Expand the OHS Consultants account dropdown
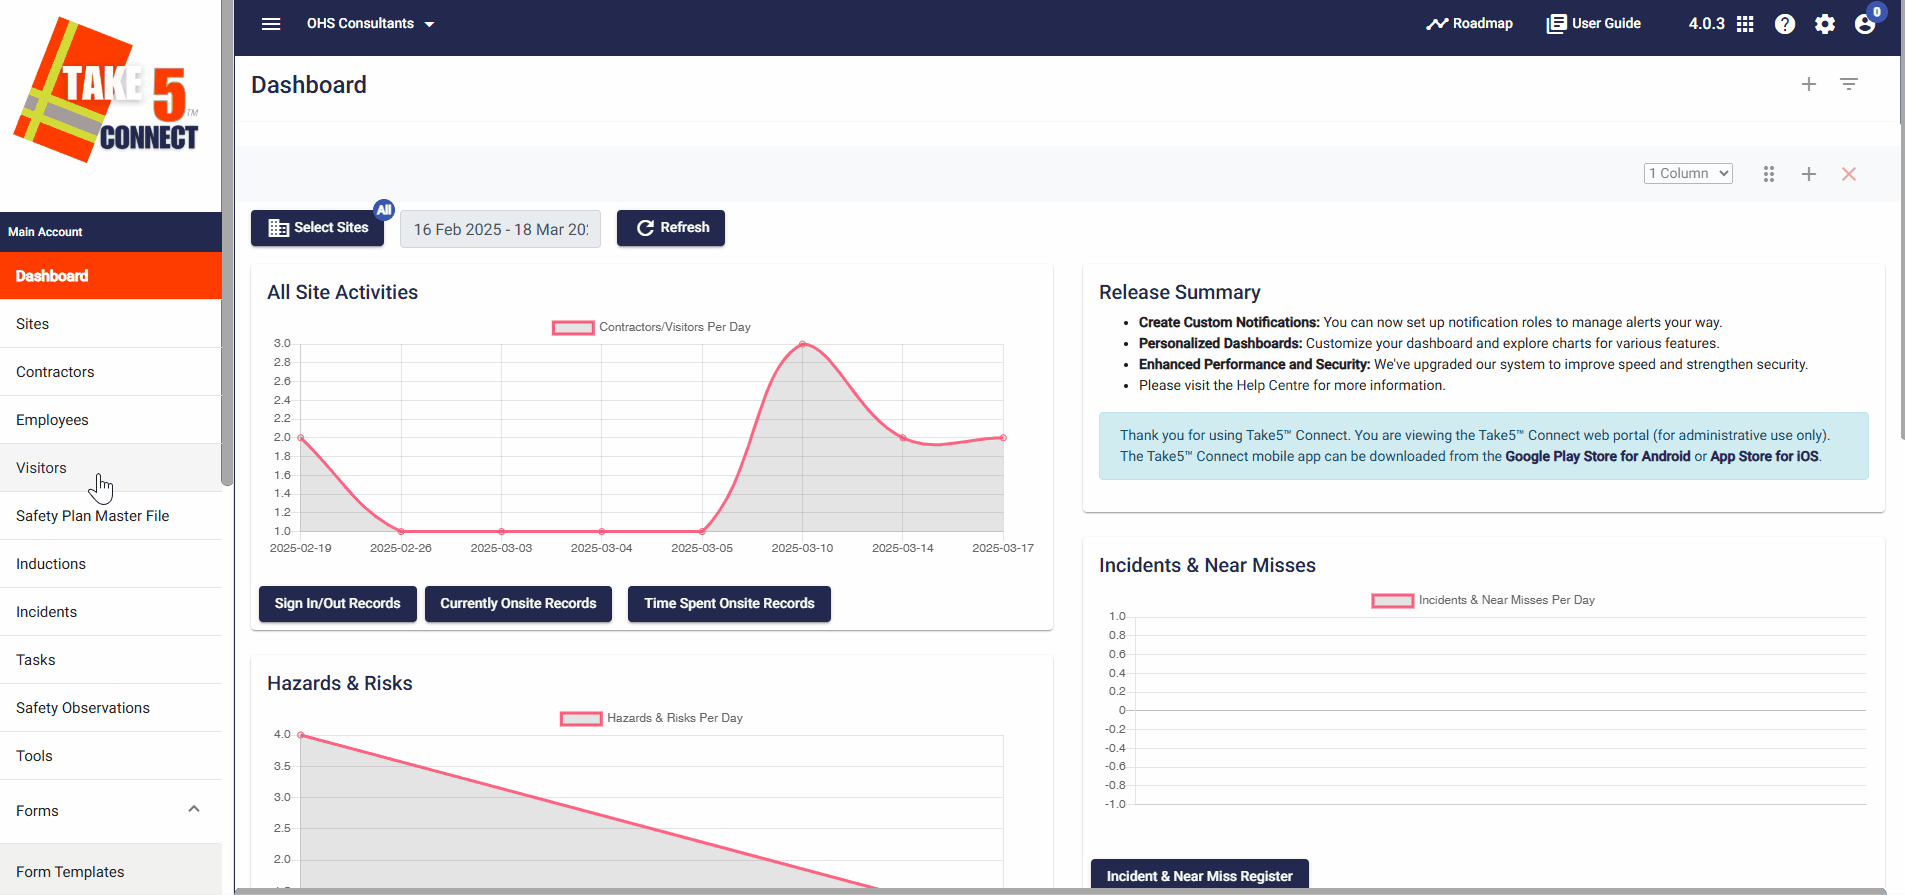This screenshot has height=895, width=1905. pos(370,24)
